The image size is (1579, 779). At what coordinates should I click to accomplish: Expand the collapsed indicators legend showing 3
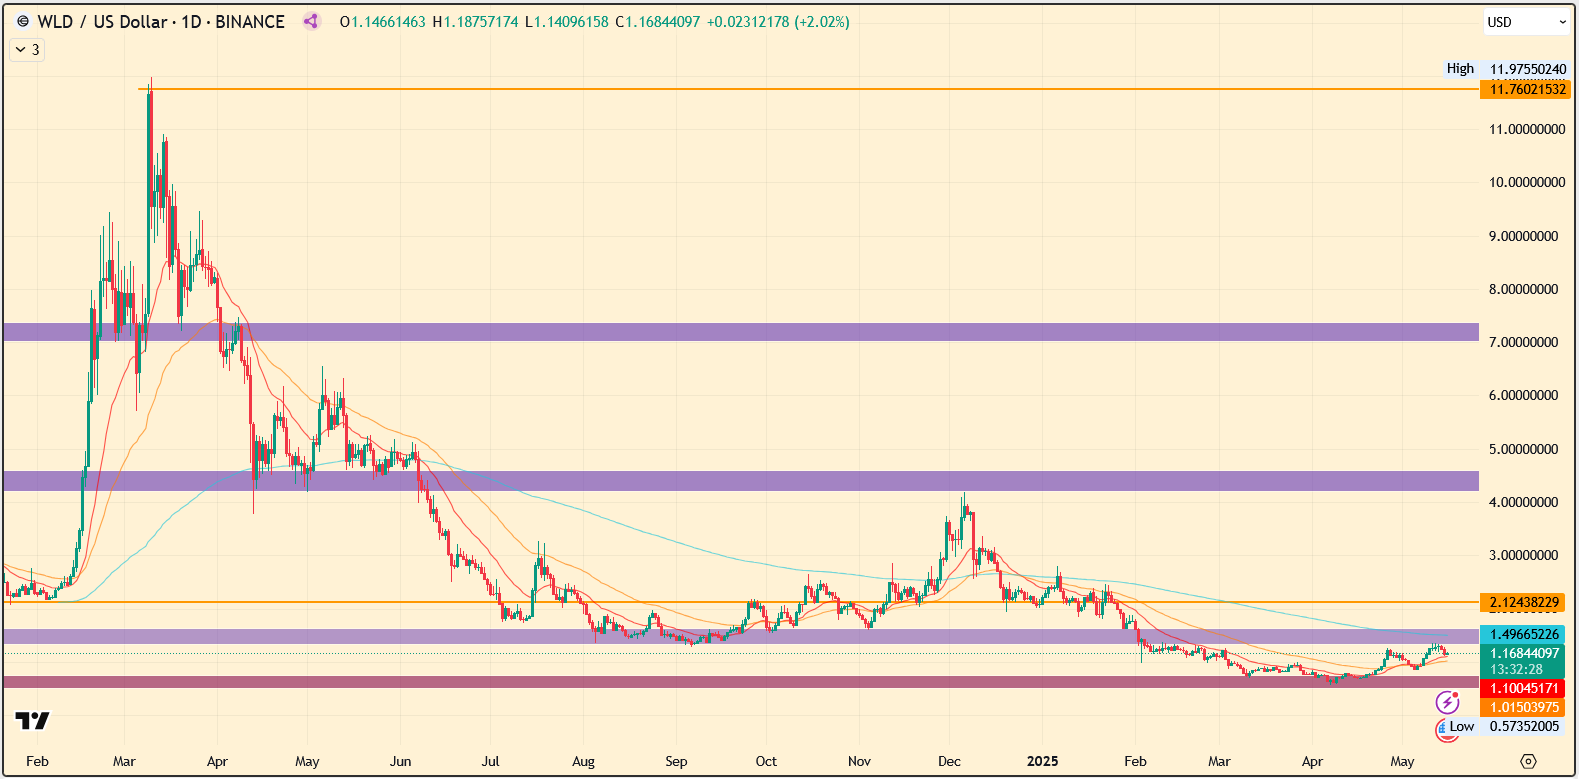(27, 49)
